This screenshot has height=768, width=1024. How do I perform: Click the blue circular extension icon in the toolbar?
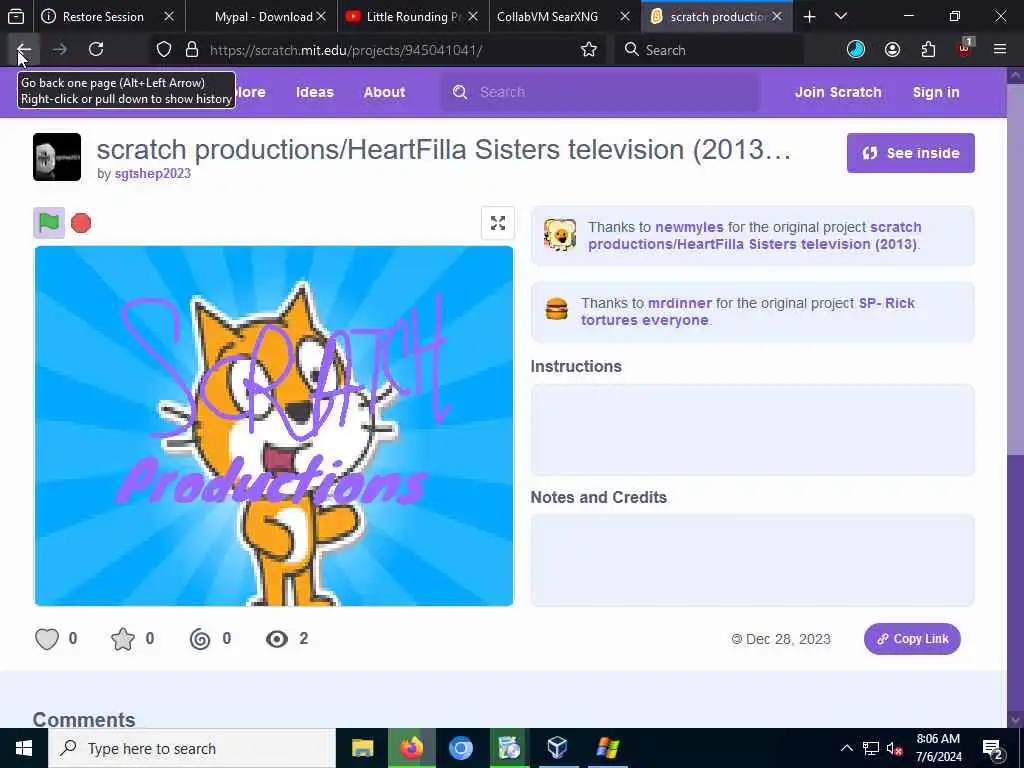856,50
